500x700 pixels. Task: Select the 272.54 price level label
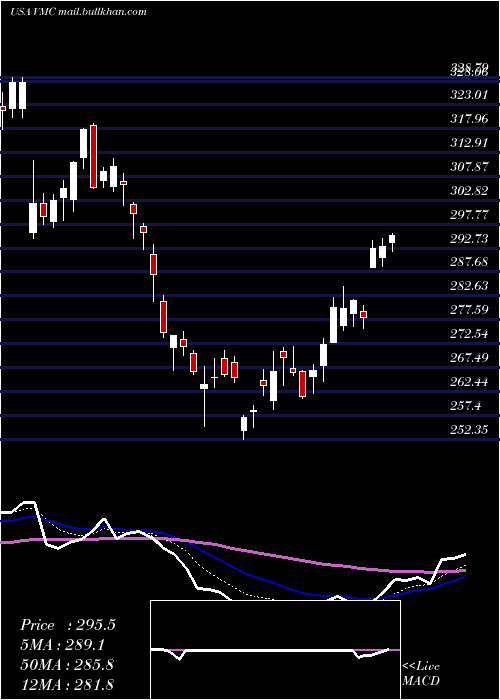[x=468, y=334]
